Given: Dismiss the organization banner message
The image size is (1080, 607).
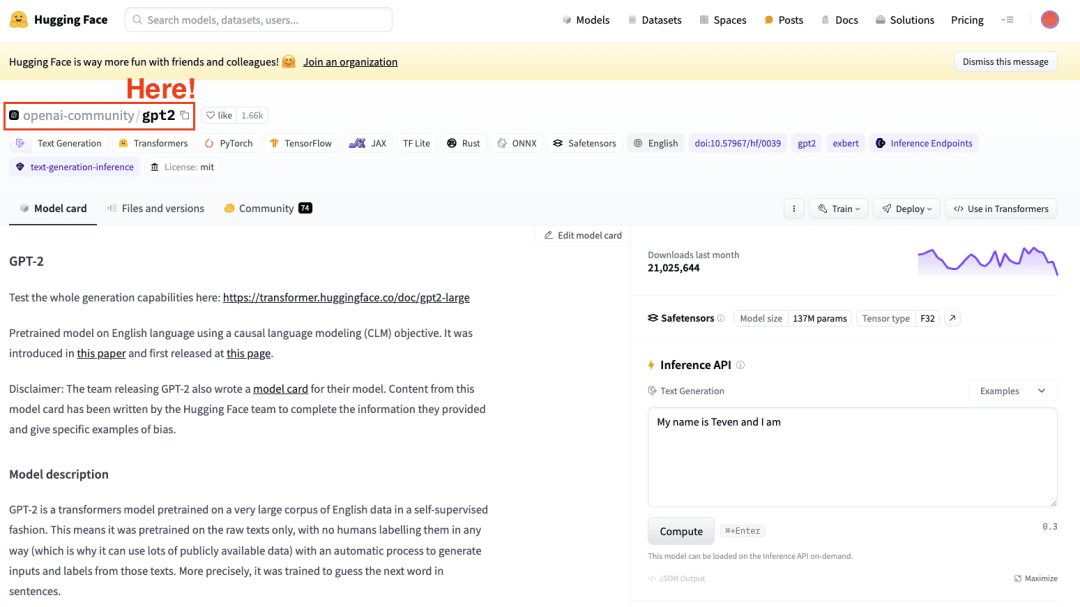Looking at the screenshot, I should 1004,62.
